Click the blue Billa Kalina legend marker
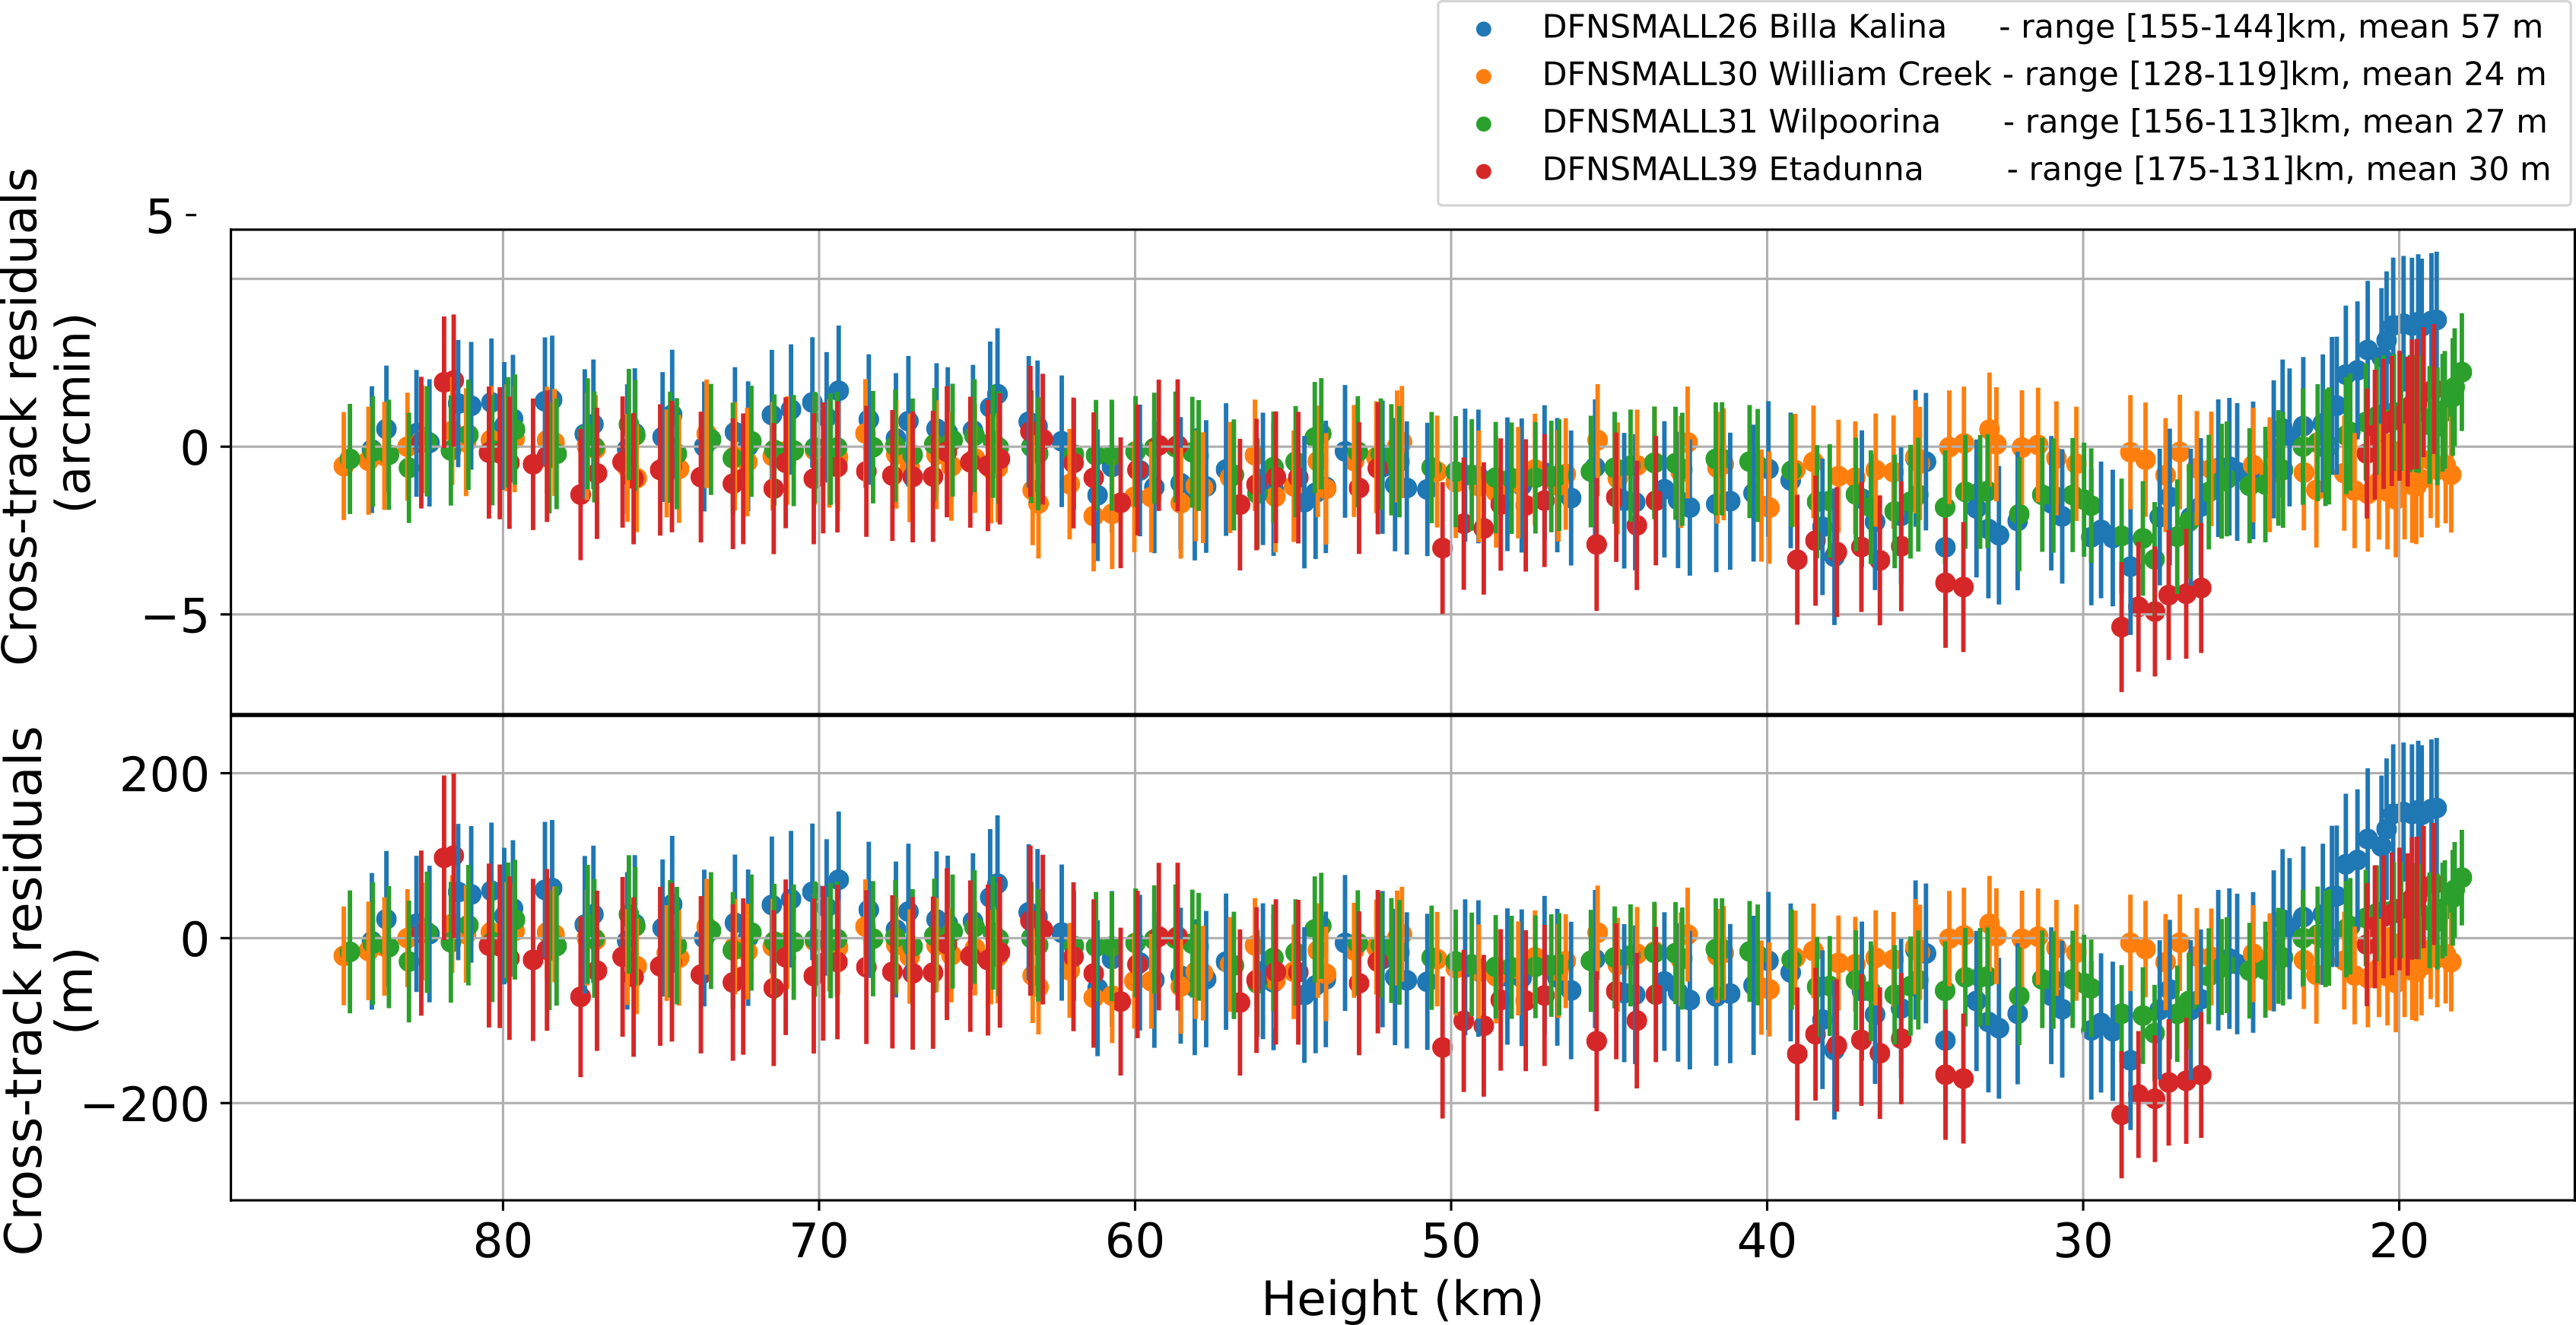 (x=1483, y=30)
